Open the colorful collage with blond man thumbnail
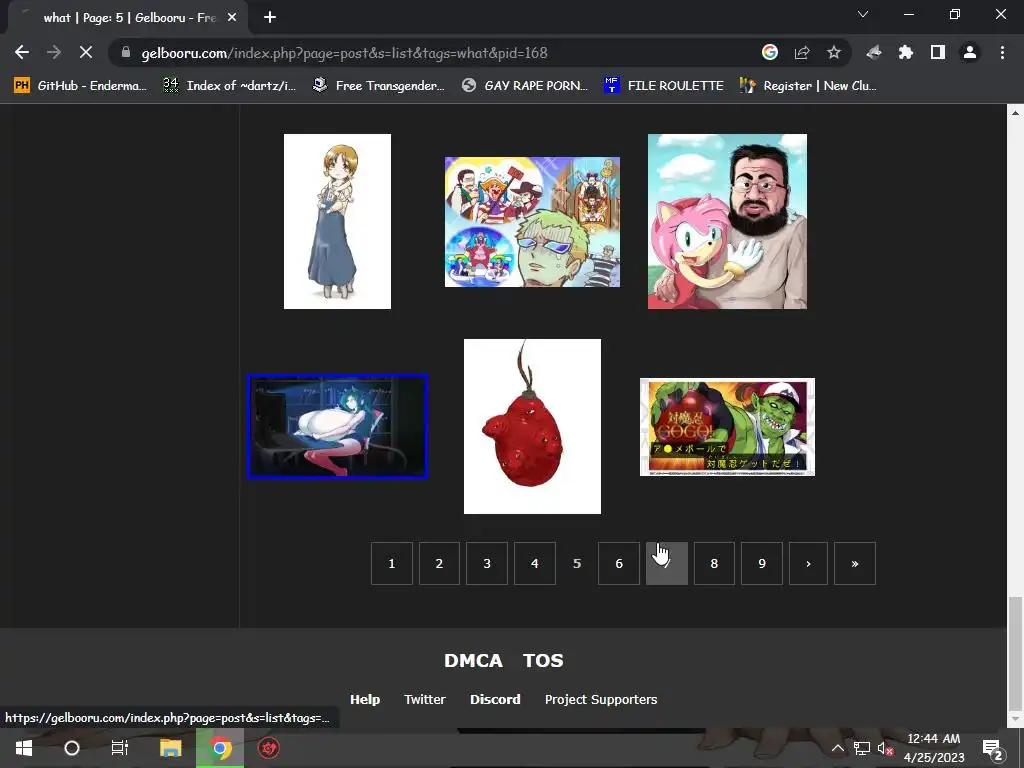Screen dimensions: 1024x768 [532, 221]
